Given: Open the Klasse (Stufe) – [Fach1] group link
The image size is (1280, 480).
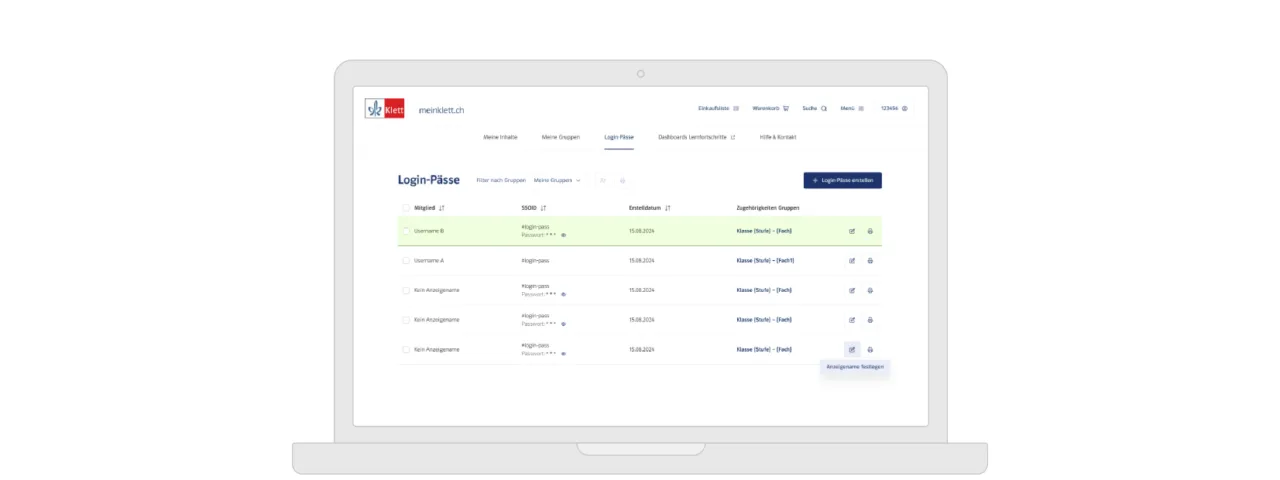Looking at the screenshot, I should coord(765,260).
